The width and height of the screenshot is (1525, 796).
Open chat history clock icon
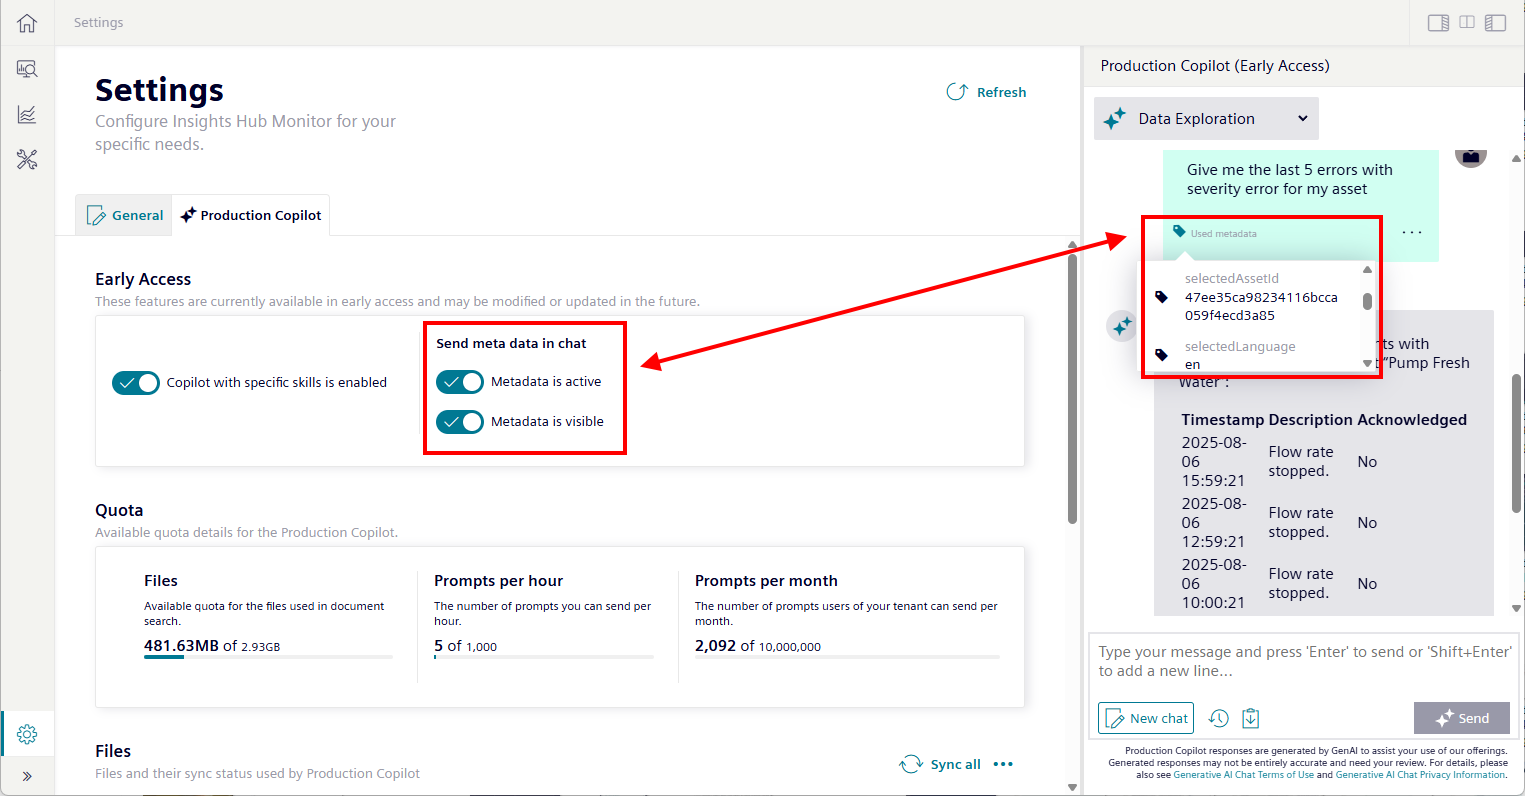(x=1218, y=718)
